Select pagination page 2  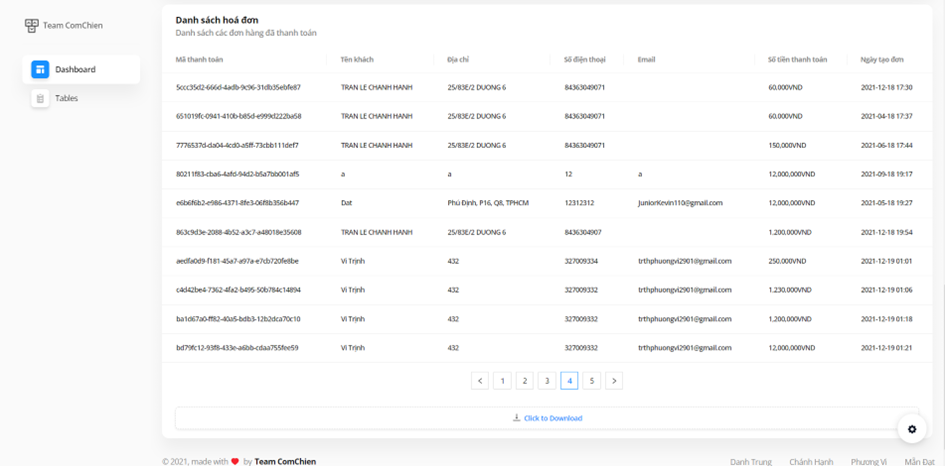click(x=524, y=381)
